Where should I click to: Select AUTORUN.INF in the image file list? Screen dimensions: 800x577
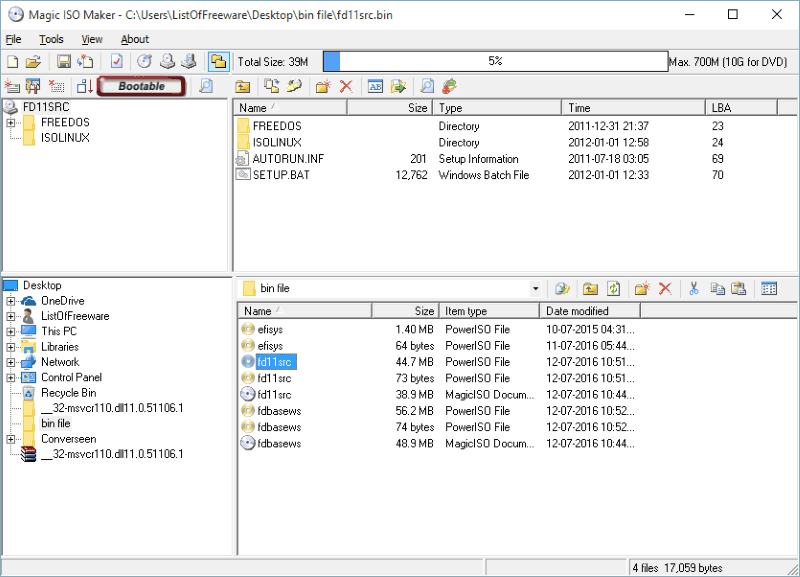pos(288,159)
